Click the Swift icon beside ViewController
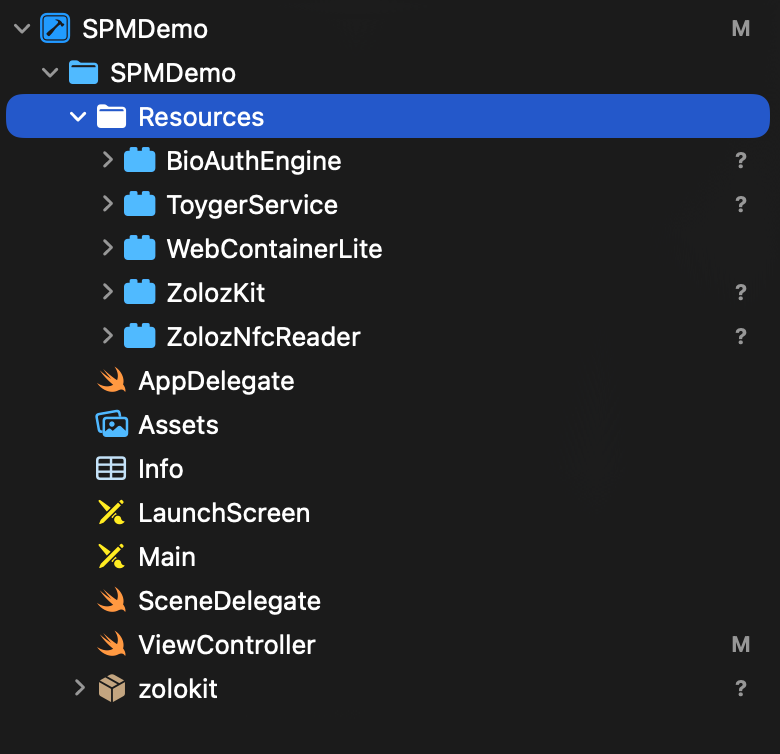780x754 pixels. click(111, 645)
